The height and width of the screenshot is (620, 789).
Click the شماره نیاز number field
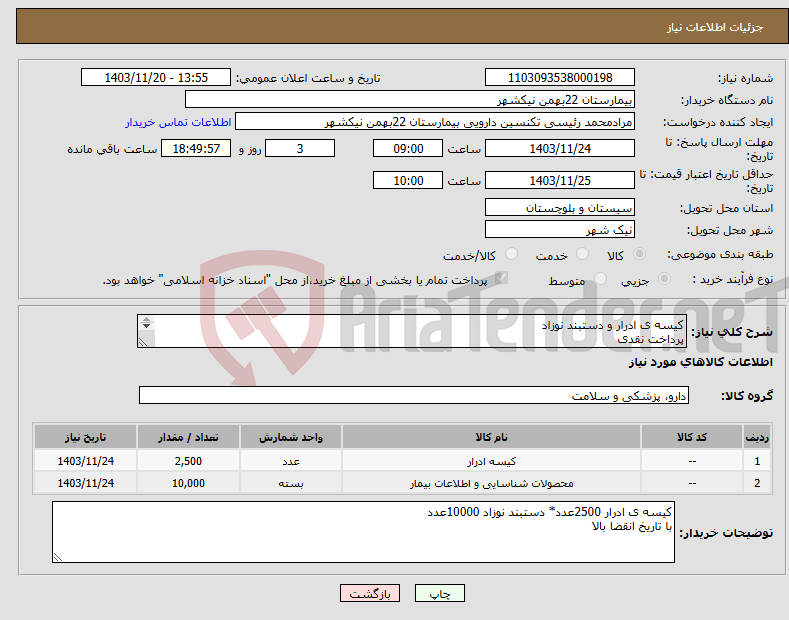(560, 78)
